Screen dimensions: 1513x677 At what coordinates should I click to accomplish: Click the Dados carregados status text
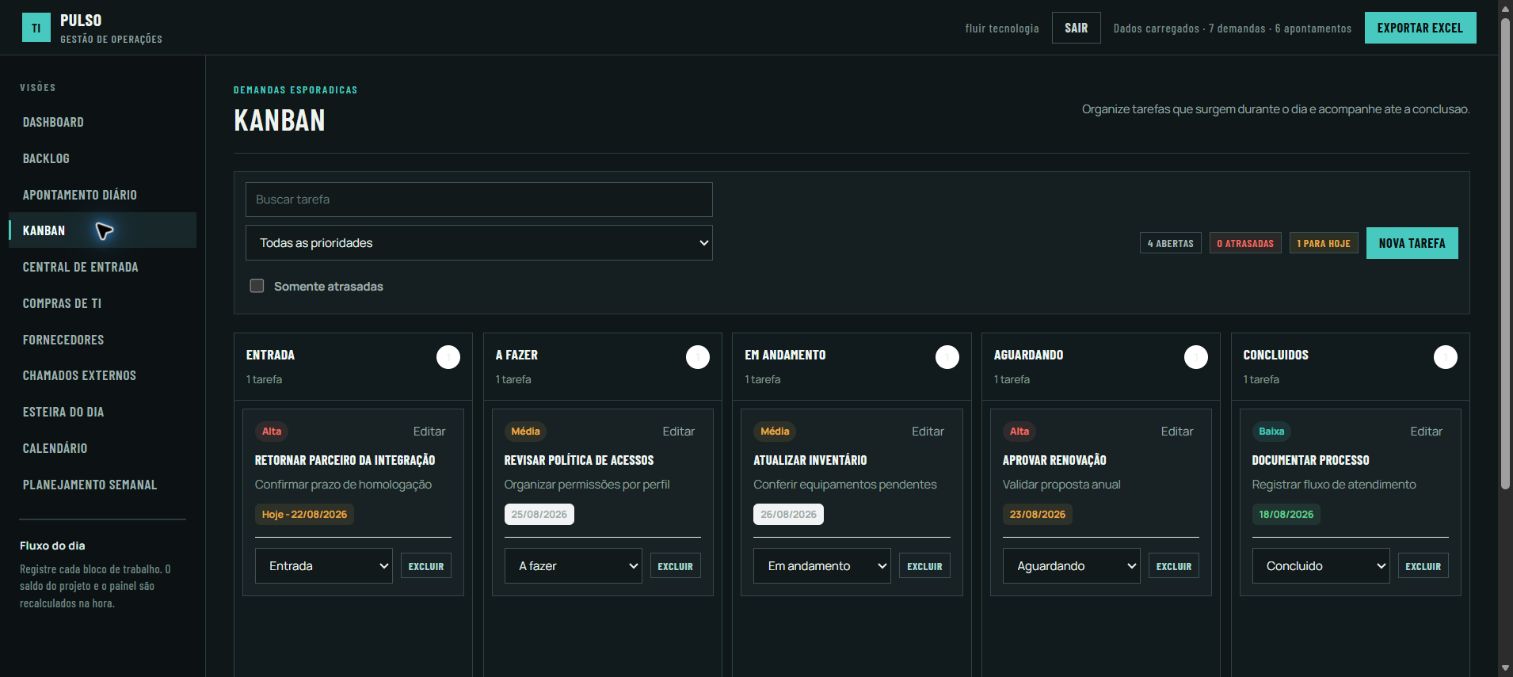click(x=1232, y=28)
